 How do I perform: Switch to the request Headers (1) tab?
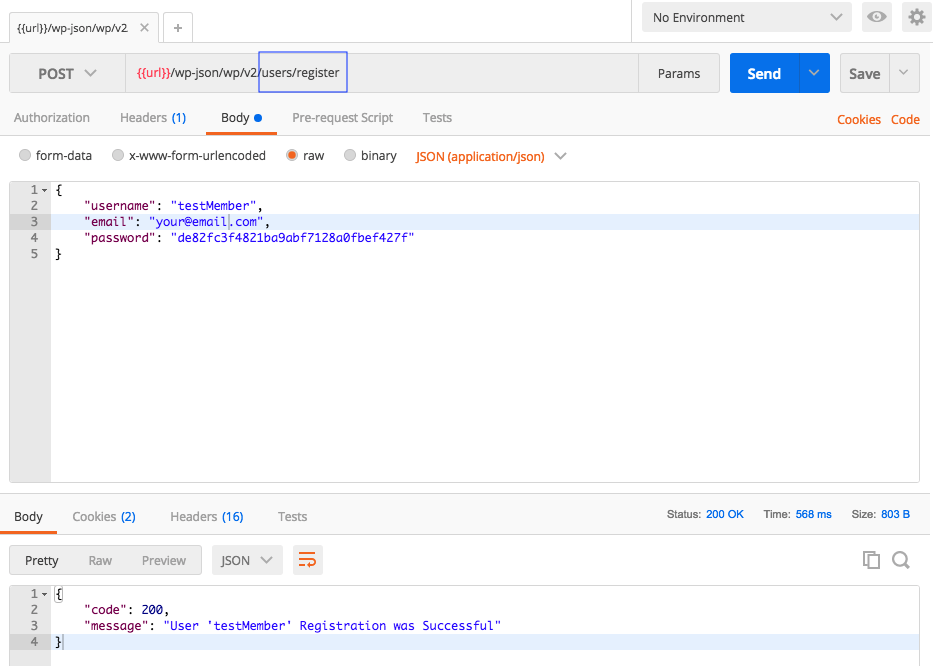[153, 118]
